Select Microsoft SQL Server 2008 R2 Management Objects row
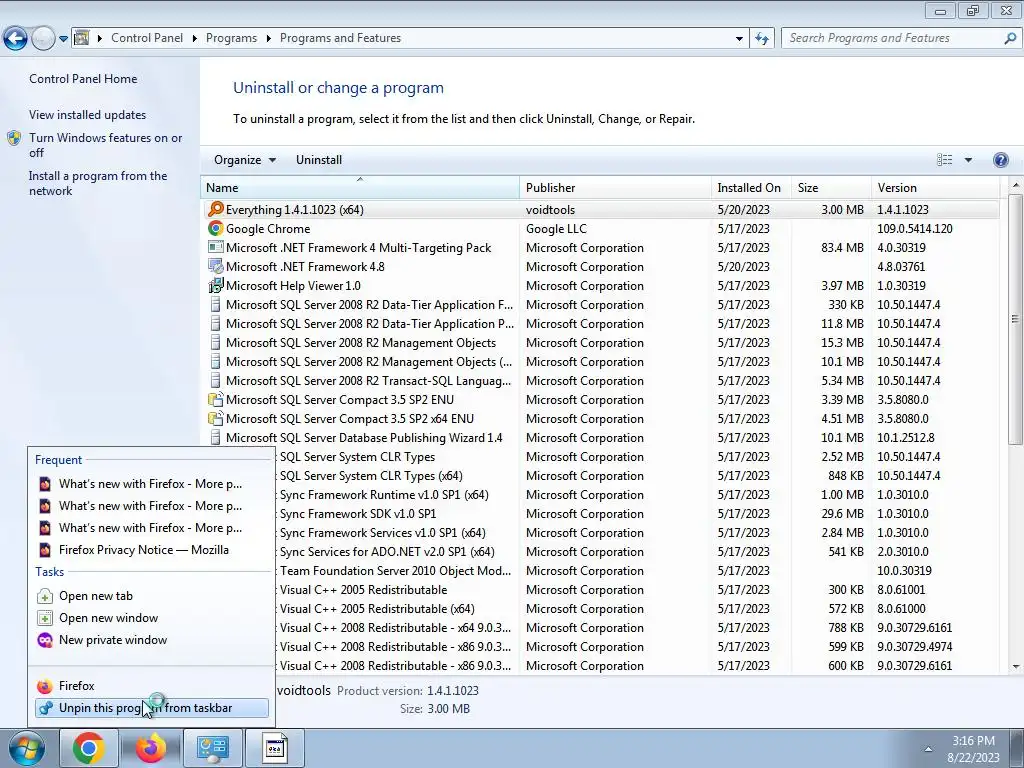 [600, 343]
